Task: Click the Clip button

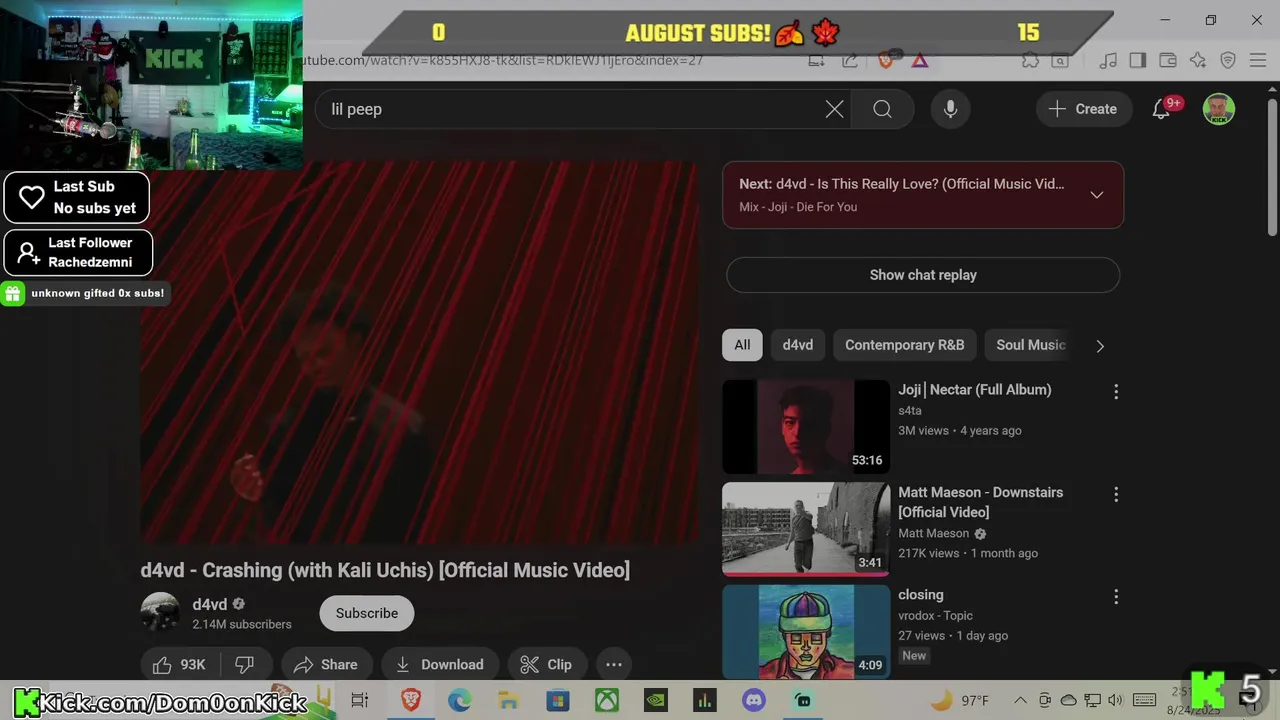Action: [x=547, y=664]
